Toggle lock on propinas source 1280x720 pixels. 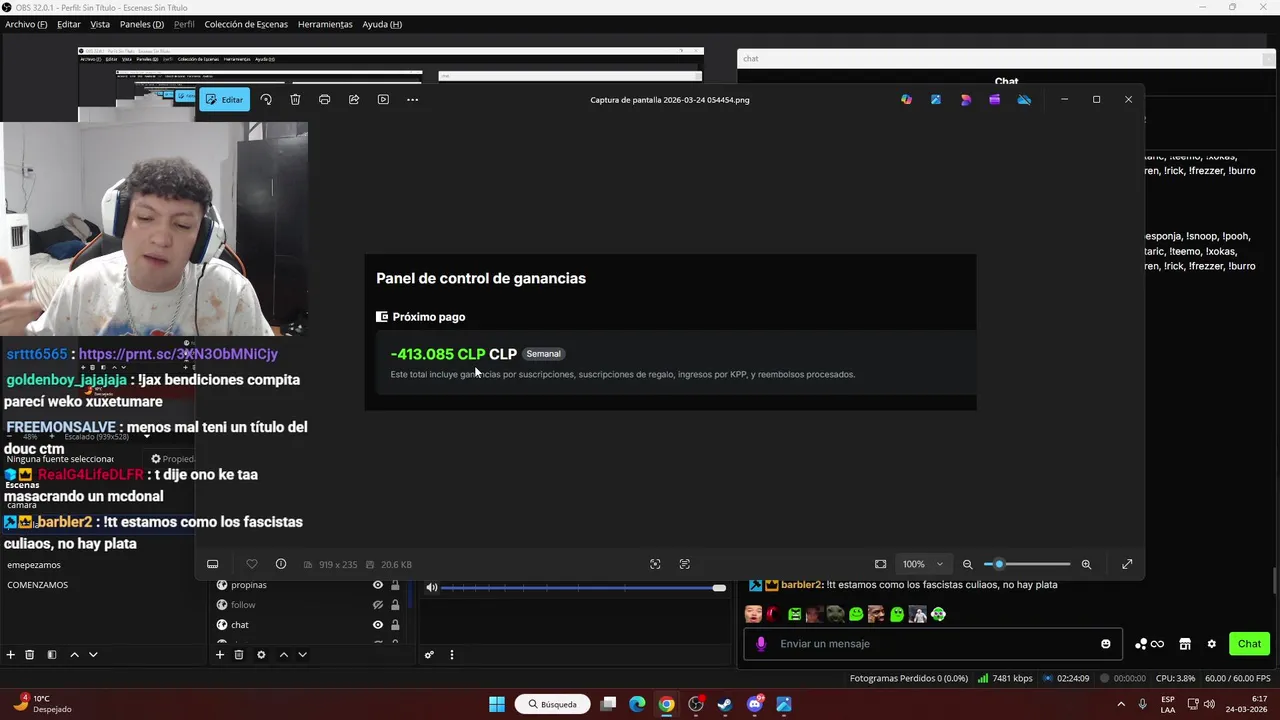point(395,585)
